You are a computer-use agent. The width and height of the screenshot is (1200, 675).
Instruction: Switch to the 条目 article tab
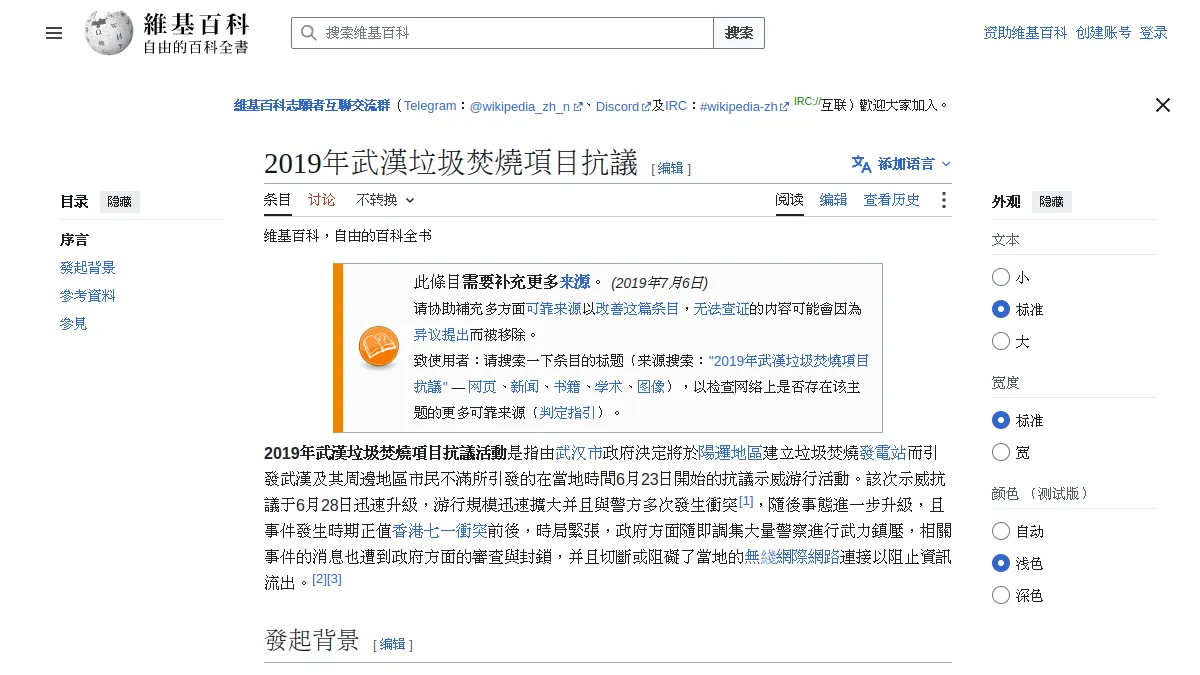278,200
